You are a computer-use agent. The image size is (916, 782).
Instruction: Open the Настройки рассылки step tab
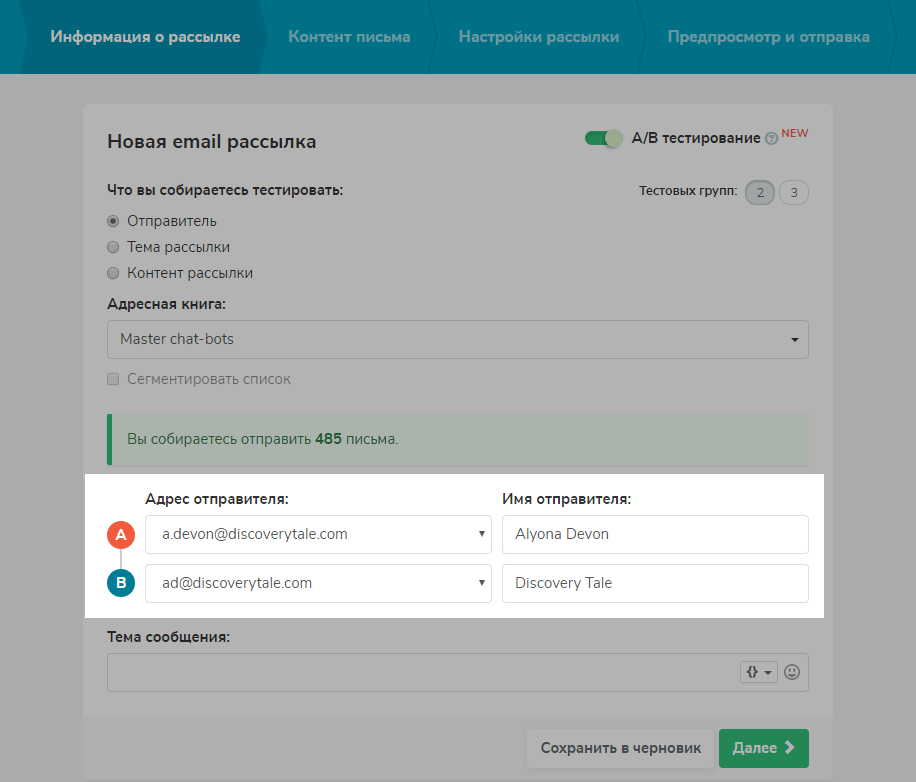(538, 37)
